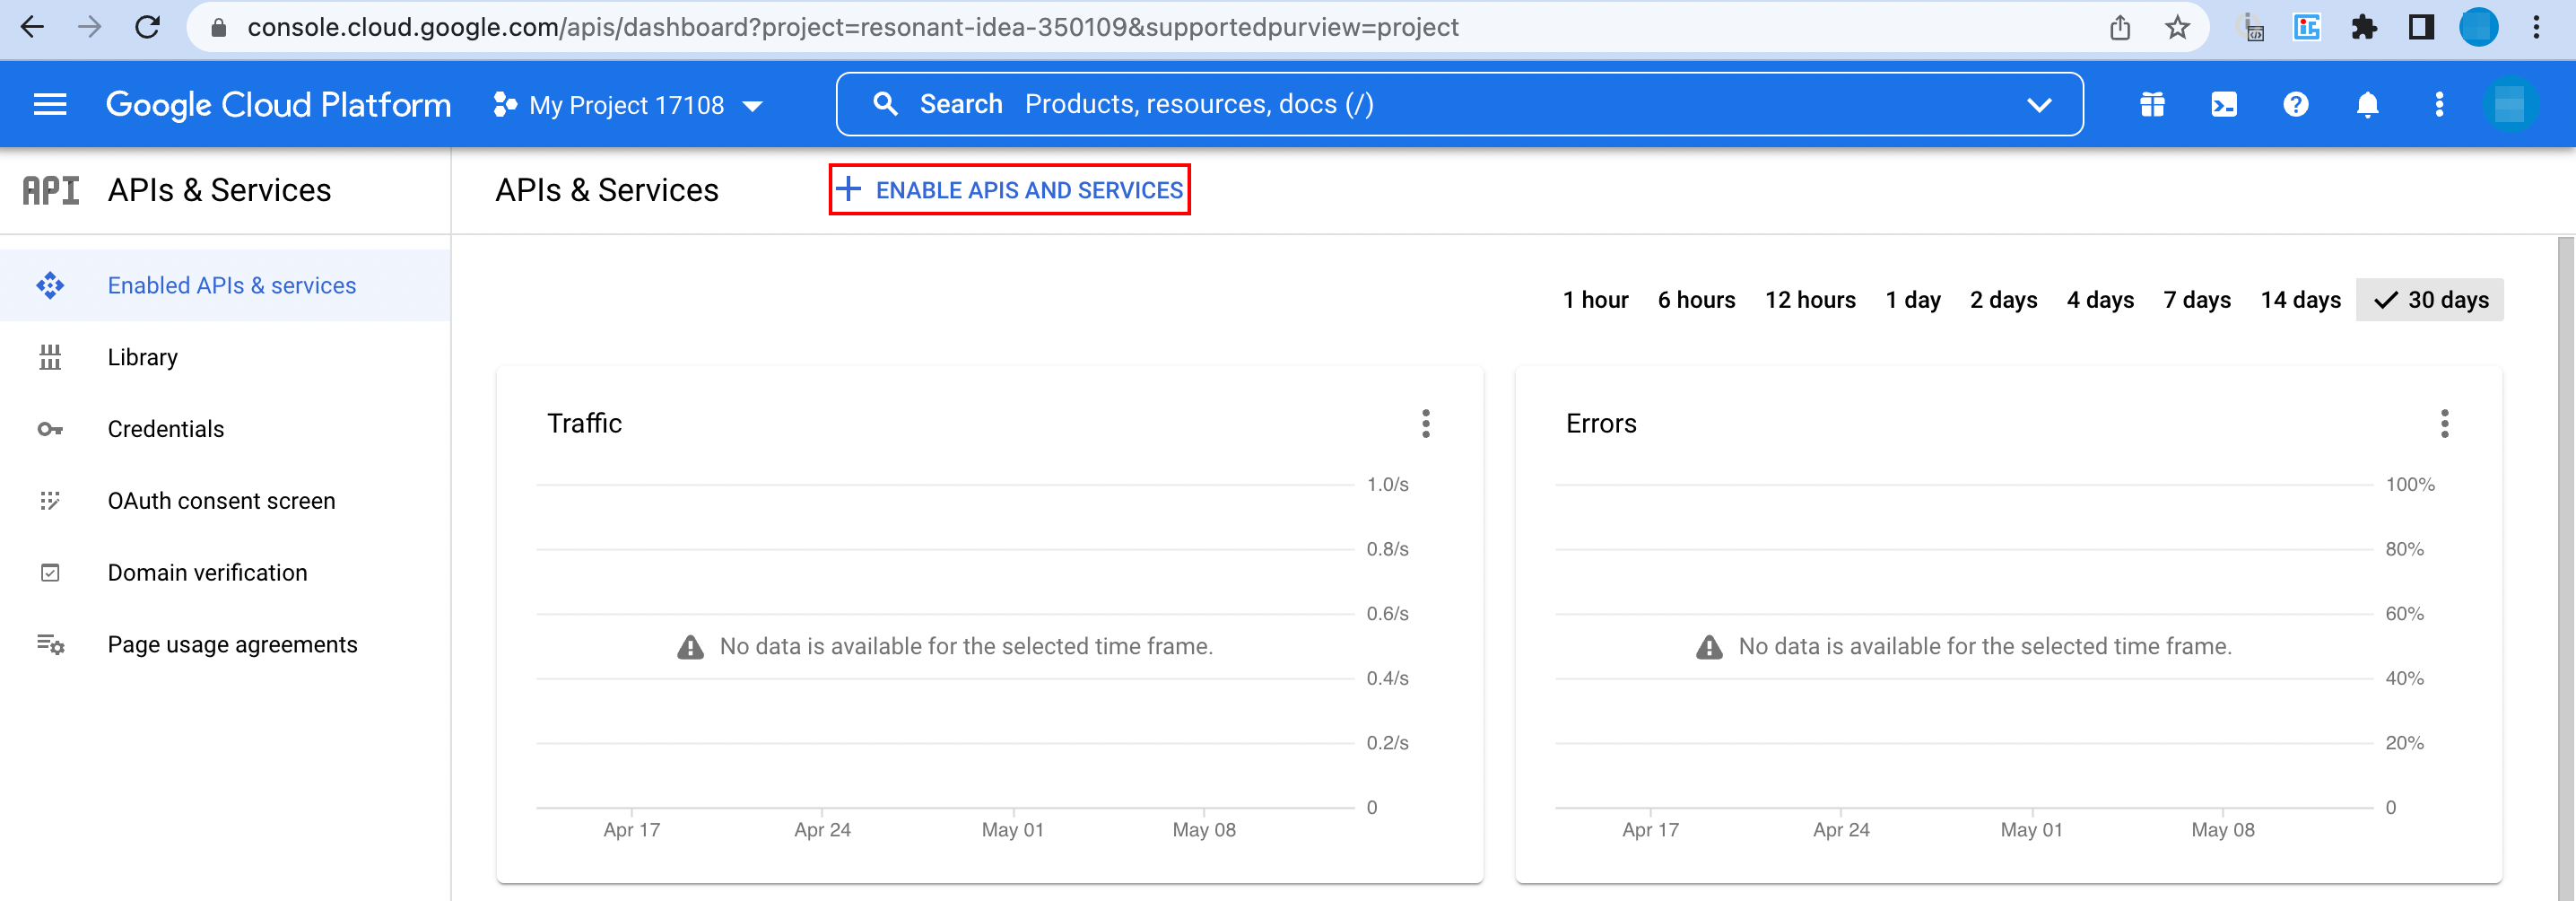Open the Chrome profile avatar
The height and width of the screenshot is (901, 2576).
[2479, 27]
